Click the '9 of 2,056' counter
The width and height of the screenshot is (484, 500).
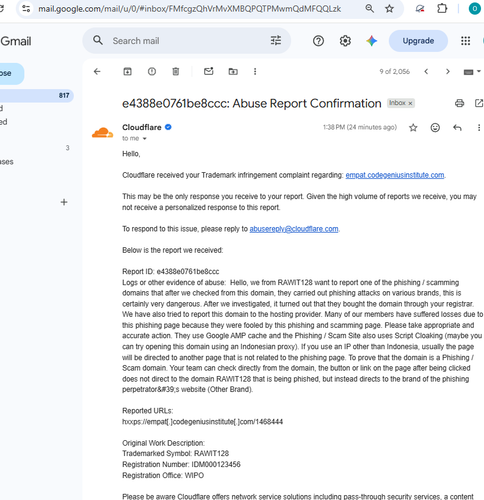click(394, 72)
